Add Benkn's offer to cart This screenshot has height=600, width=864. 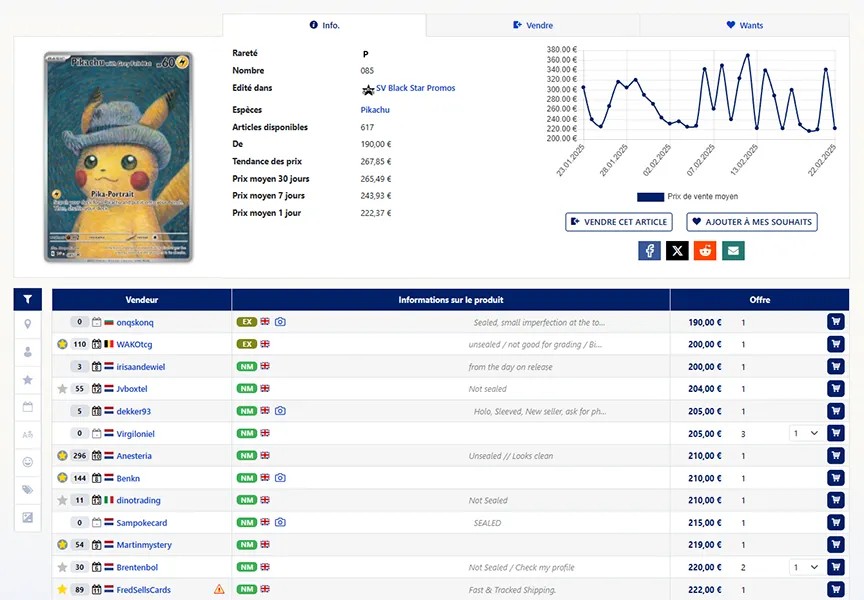click(x=836, y=478)
